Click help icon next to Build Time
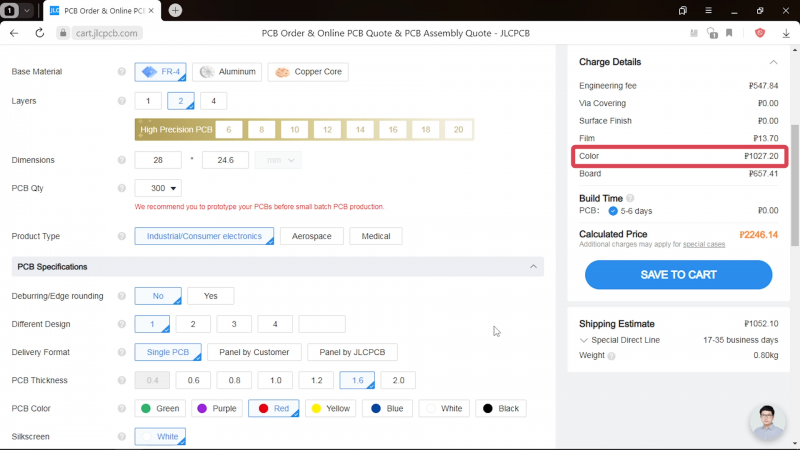The height and width of the screenshot is (450, 800). 630,198
